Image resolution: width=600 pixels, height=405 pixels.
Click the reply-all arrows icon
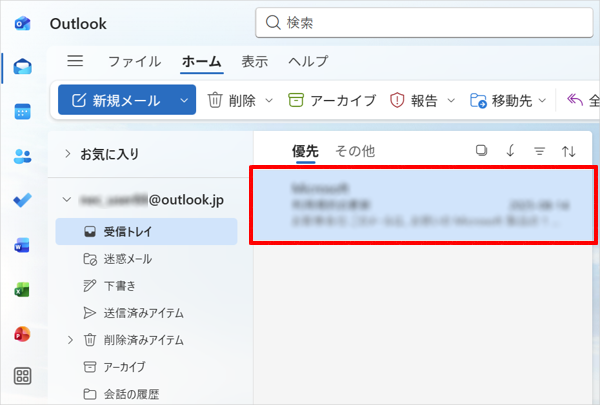tap(575, 100)
